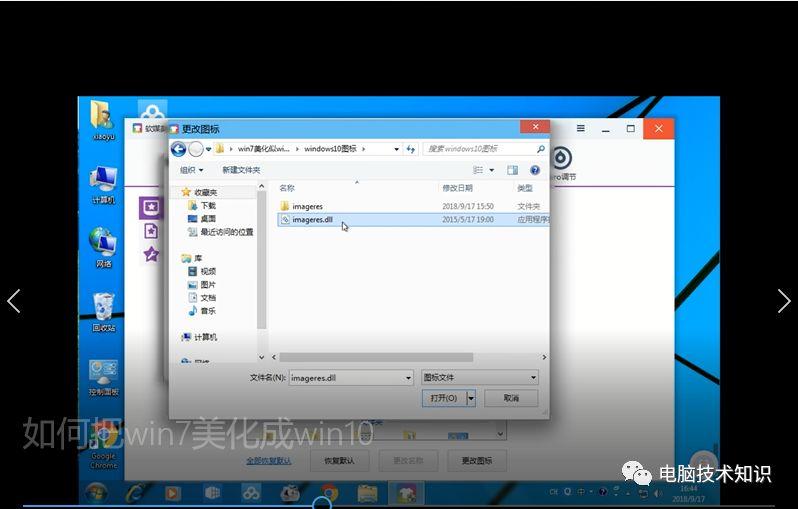The width and height of the screenshot is (798, 509).
Task: Select the 'win7美化成wi...' breadcrumb segment
Action: (263, 149)
